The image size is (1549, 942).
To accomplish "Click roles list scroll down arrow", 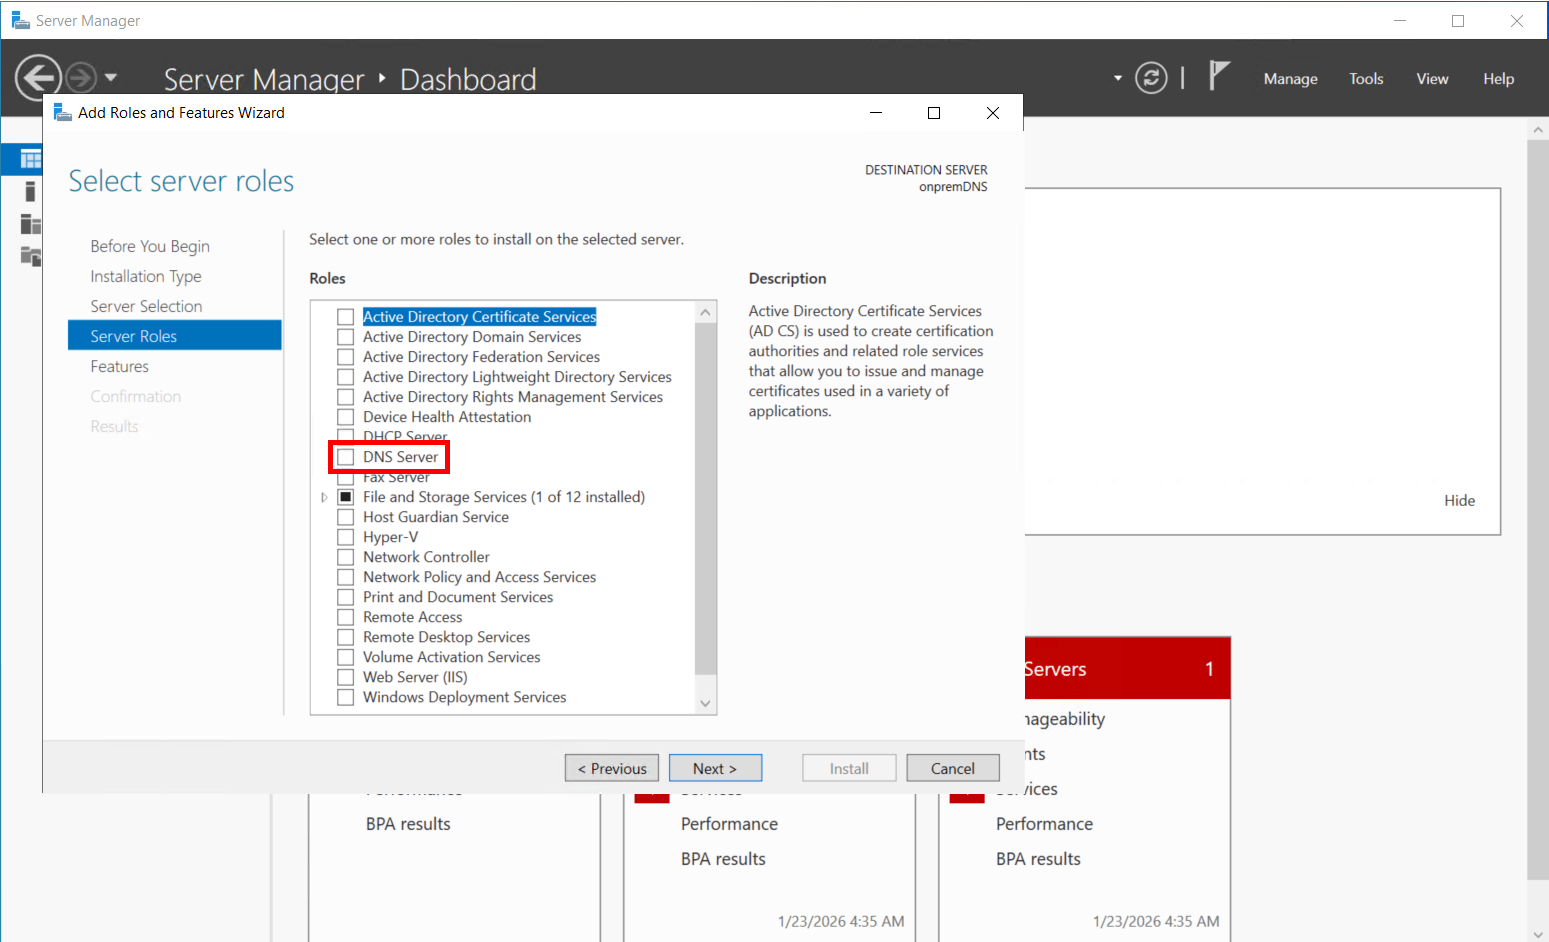I will (x=706, y=703).
